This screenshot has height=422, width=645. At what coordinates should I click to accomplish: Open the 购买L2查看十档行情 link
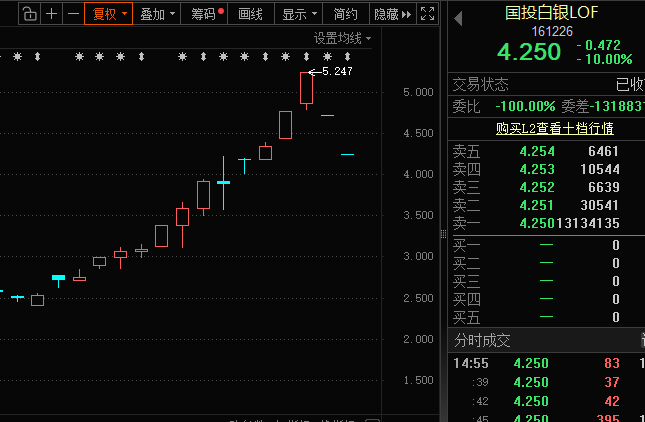click(x=554, y=128)
